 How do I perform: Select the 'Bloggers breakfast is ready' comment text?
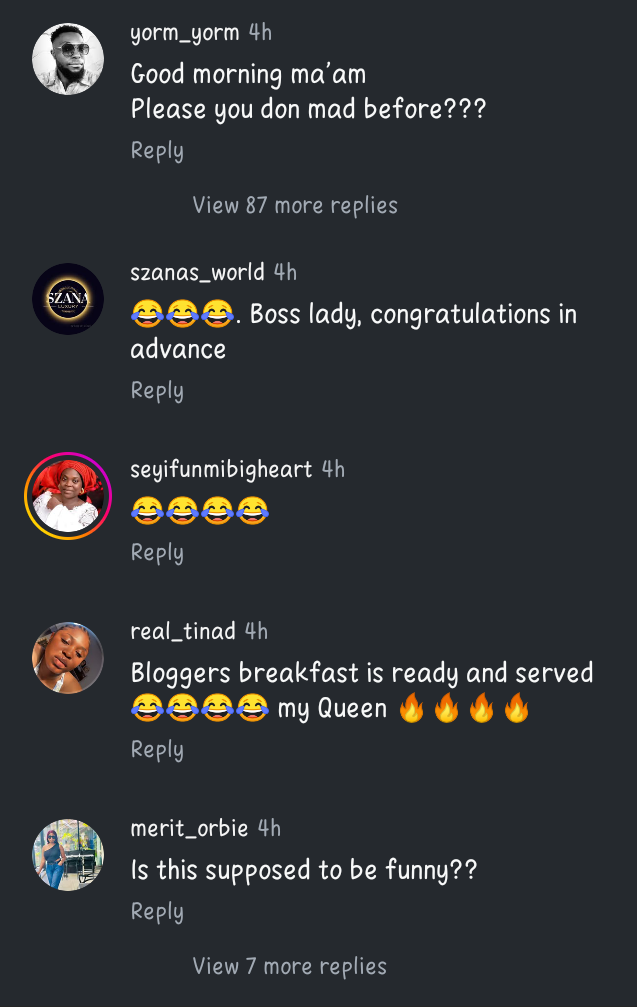[x=362, y=691]
